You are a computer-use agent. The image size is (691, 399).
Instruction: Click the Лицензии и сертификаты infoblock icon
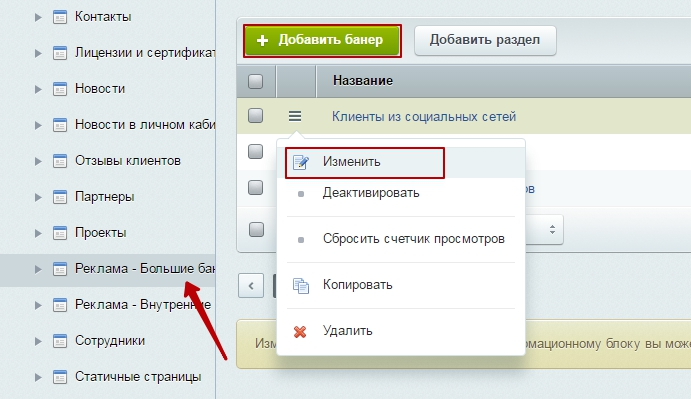(59, 53)
